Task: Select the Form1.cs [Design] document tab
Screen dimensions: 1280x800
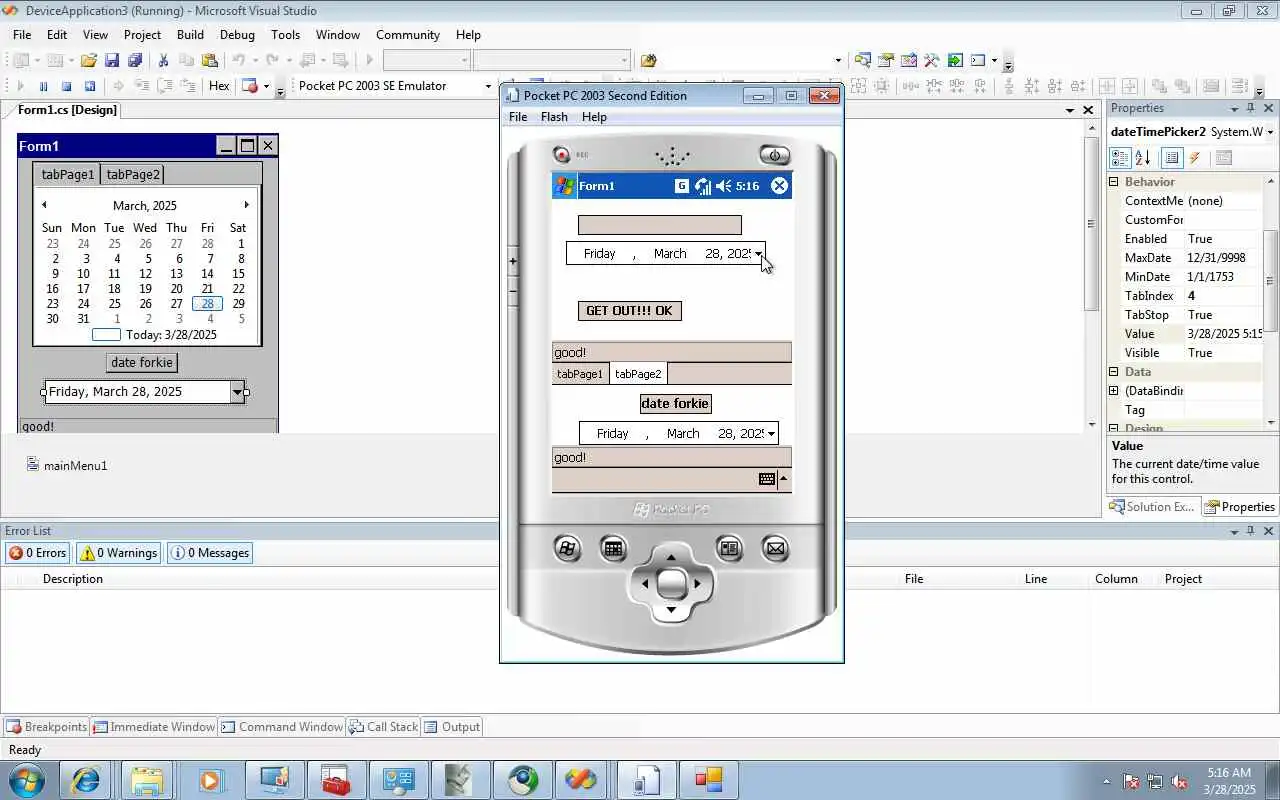Action: pyautogui.click(x=67, y=110)
